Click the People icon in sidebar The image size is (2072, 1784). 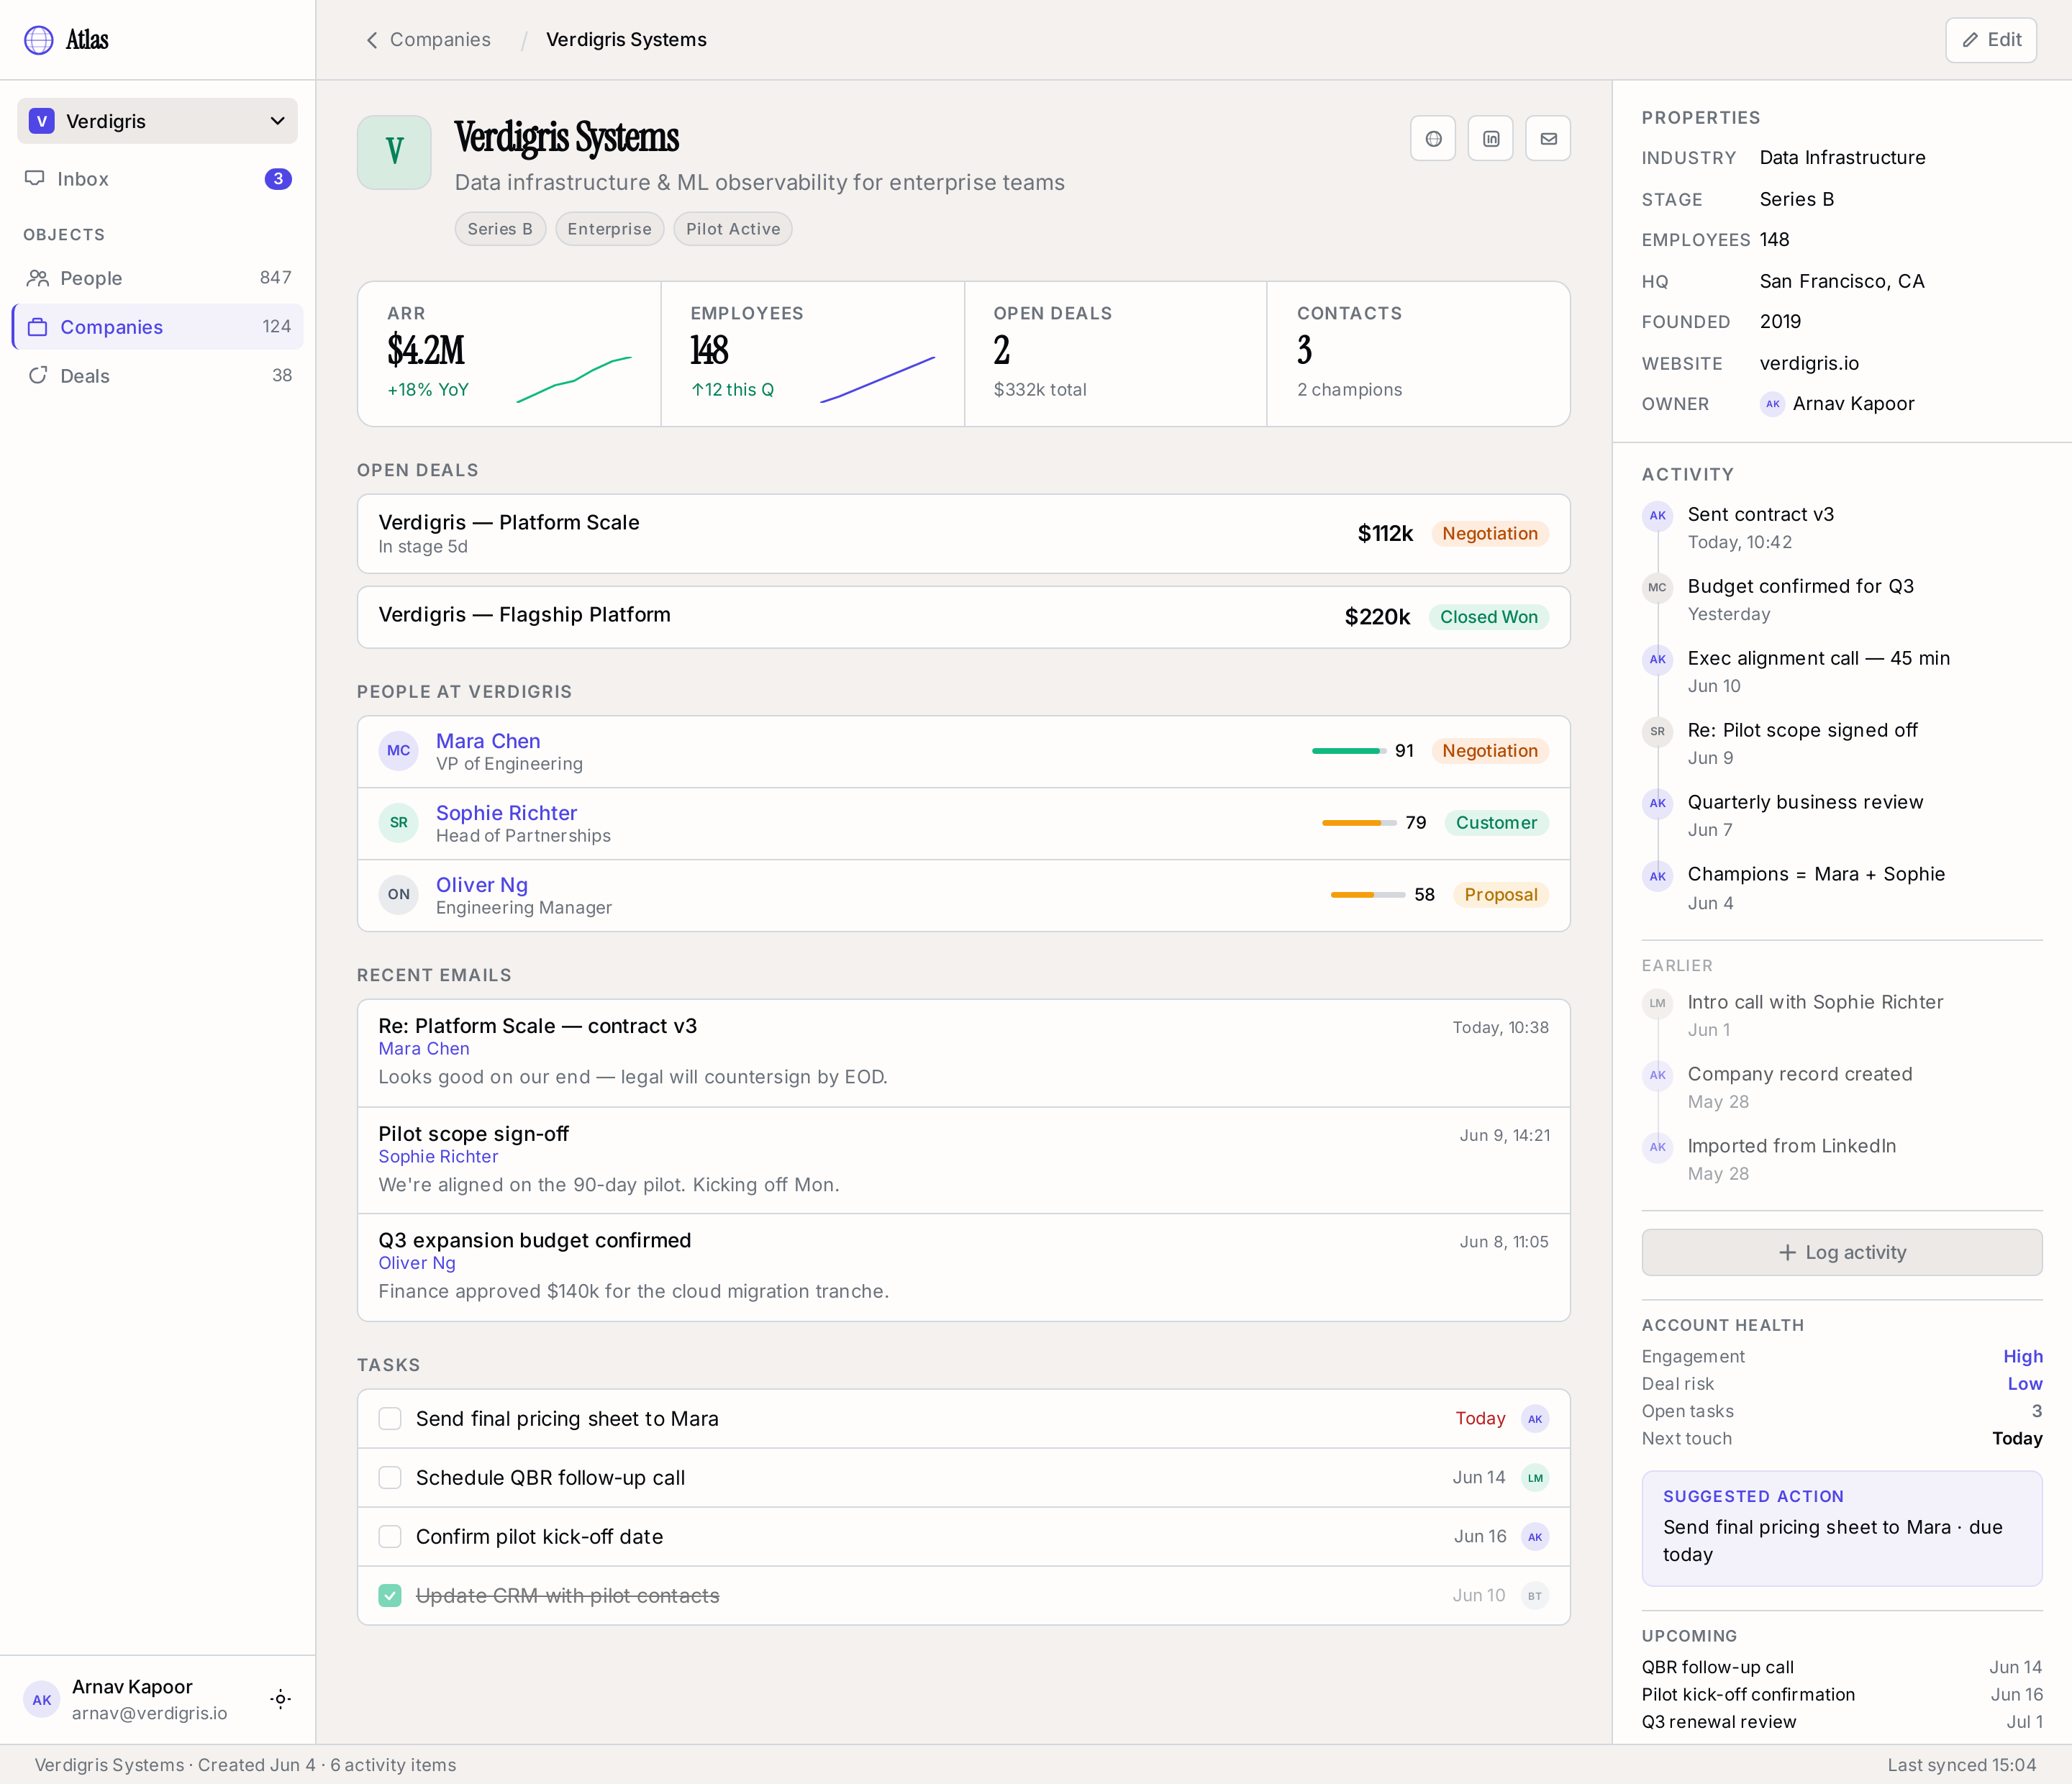coord(38,277)
